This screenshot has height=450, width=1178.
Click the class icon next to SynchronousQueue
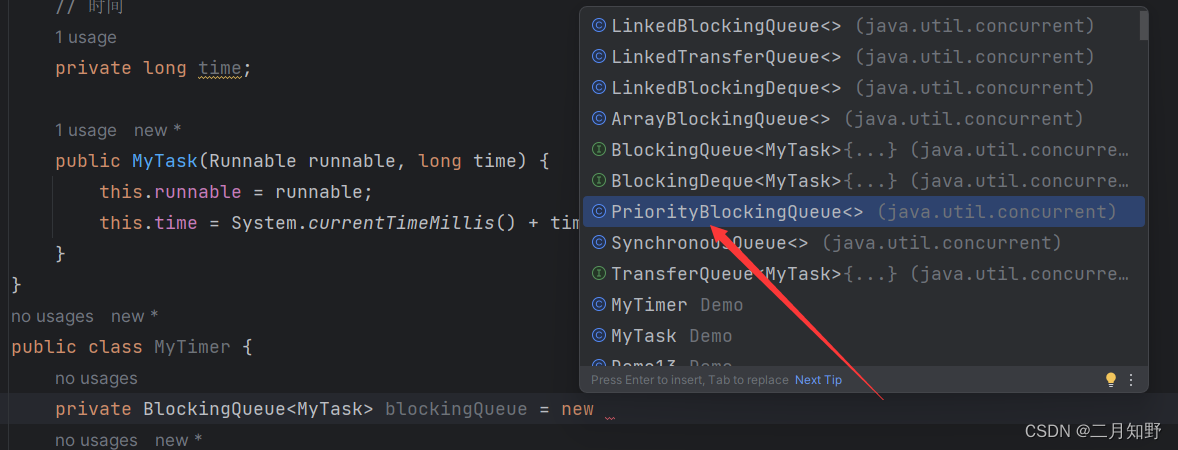coord(598,243)
